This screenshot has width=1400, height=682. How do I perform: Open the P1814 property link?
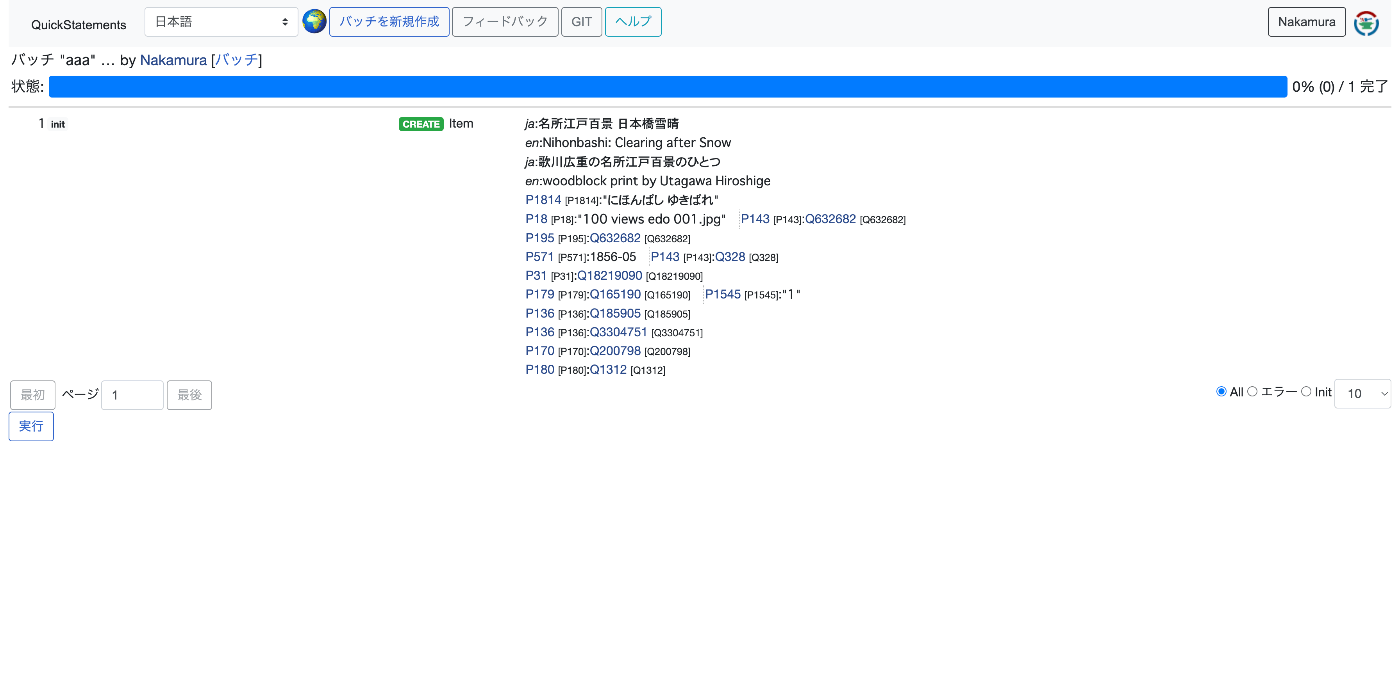[543, 199]
